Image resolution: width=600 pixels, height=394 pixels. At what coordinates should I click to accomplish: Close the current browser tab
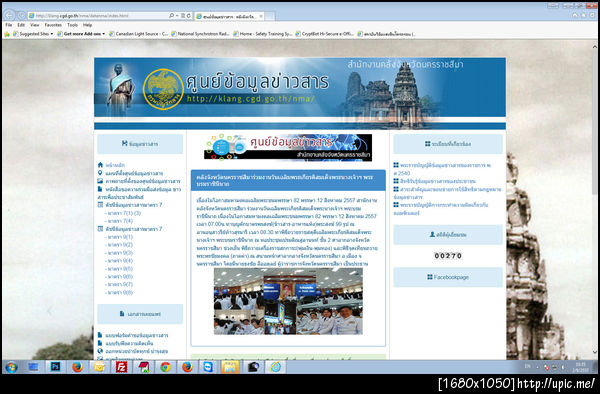coord(261,16)
